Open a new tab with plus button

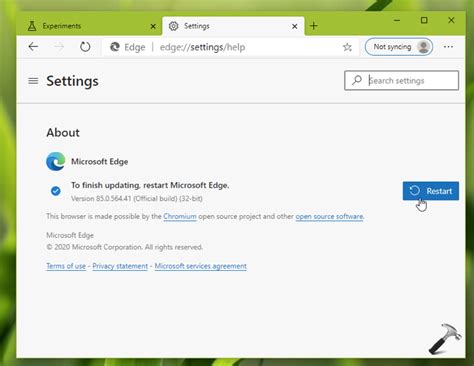[x=313, y=26]
